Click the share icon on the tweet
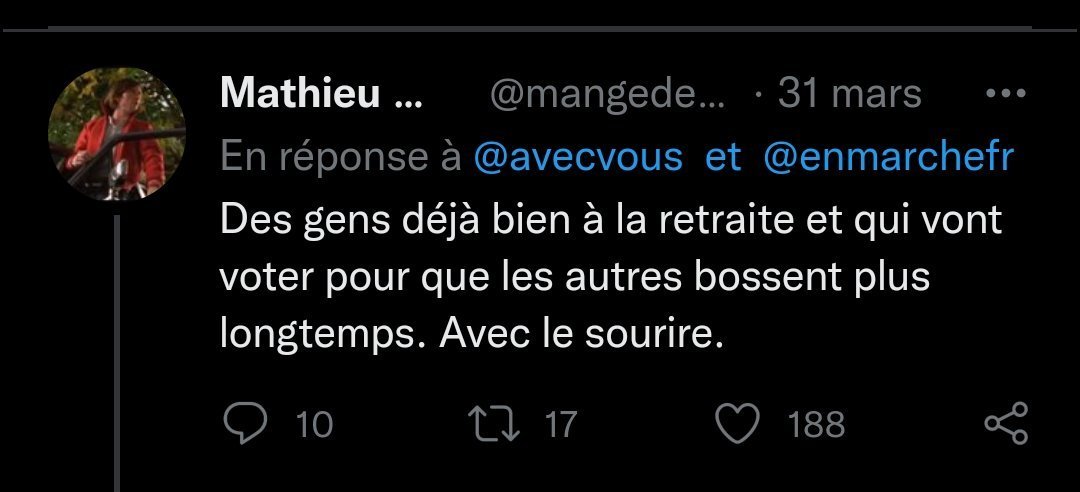 click(1005, 424)
